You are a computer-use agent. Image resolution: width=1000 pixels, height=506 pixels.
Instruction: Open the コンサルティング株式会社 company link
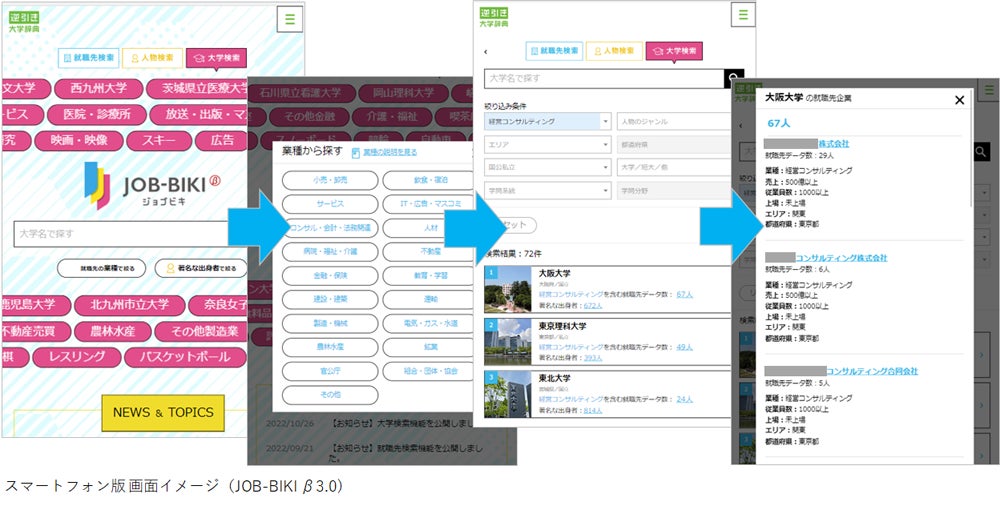pyautogui.click(x=841, y=258)
